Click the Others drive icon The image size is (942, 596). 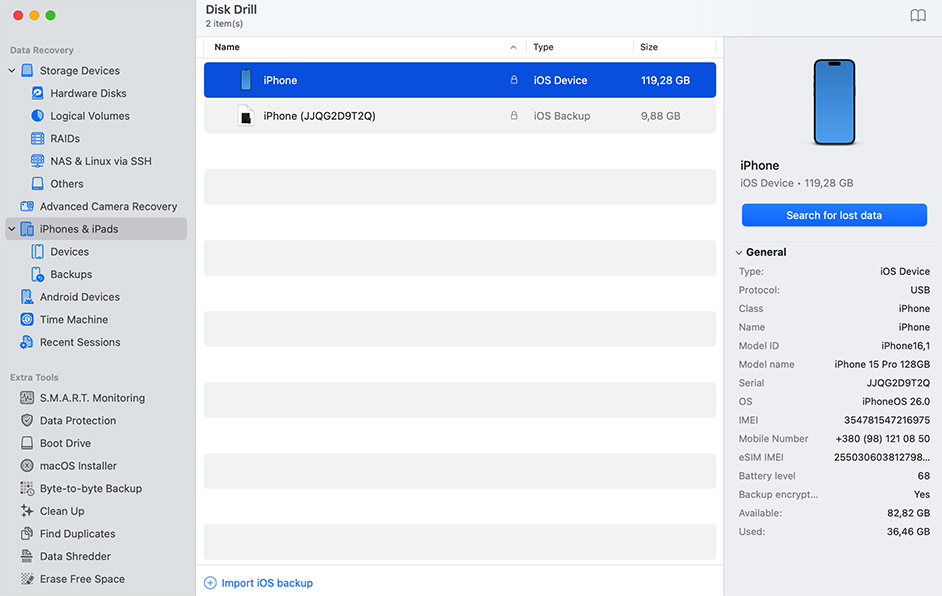coord(37,183)
